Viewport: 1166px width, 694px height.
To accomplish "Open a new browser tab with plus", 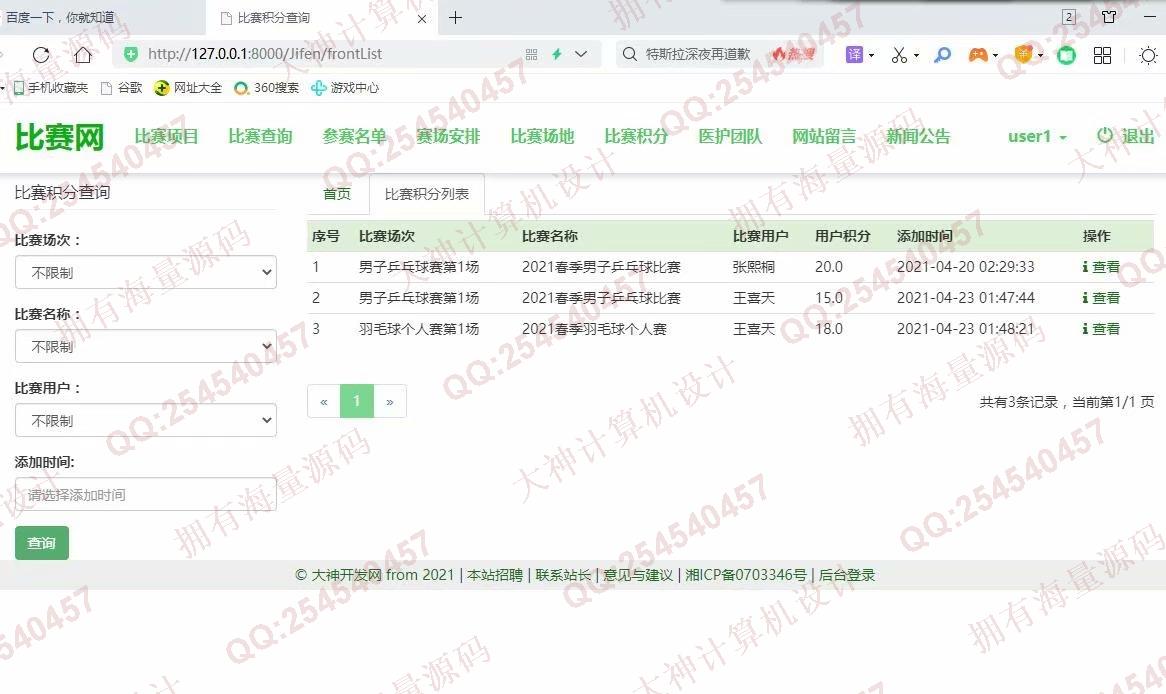I will (x=455, y=17).
